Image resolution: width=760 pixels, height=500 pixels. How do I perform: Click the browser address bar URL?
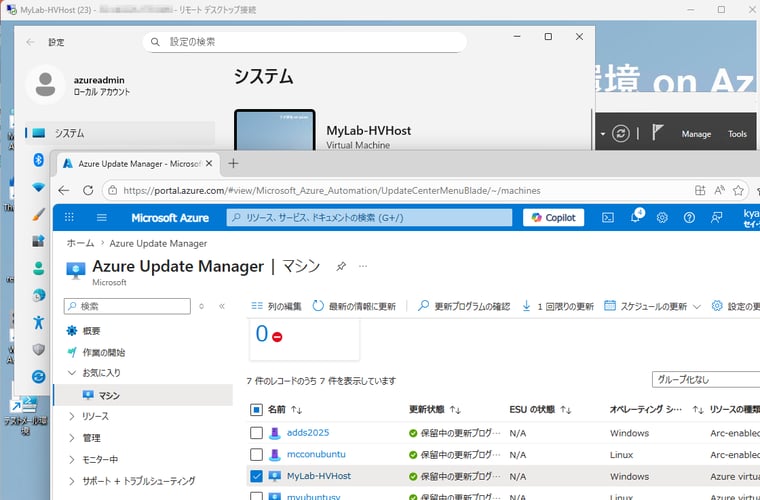332,190
